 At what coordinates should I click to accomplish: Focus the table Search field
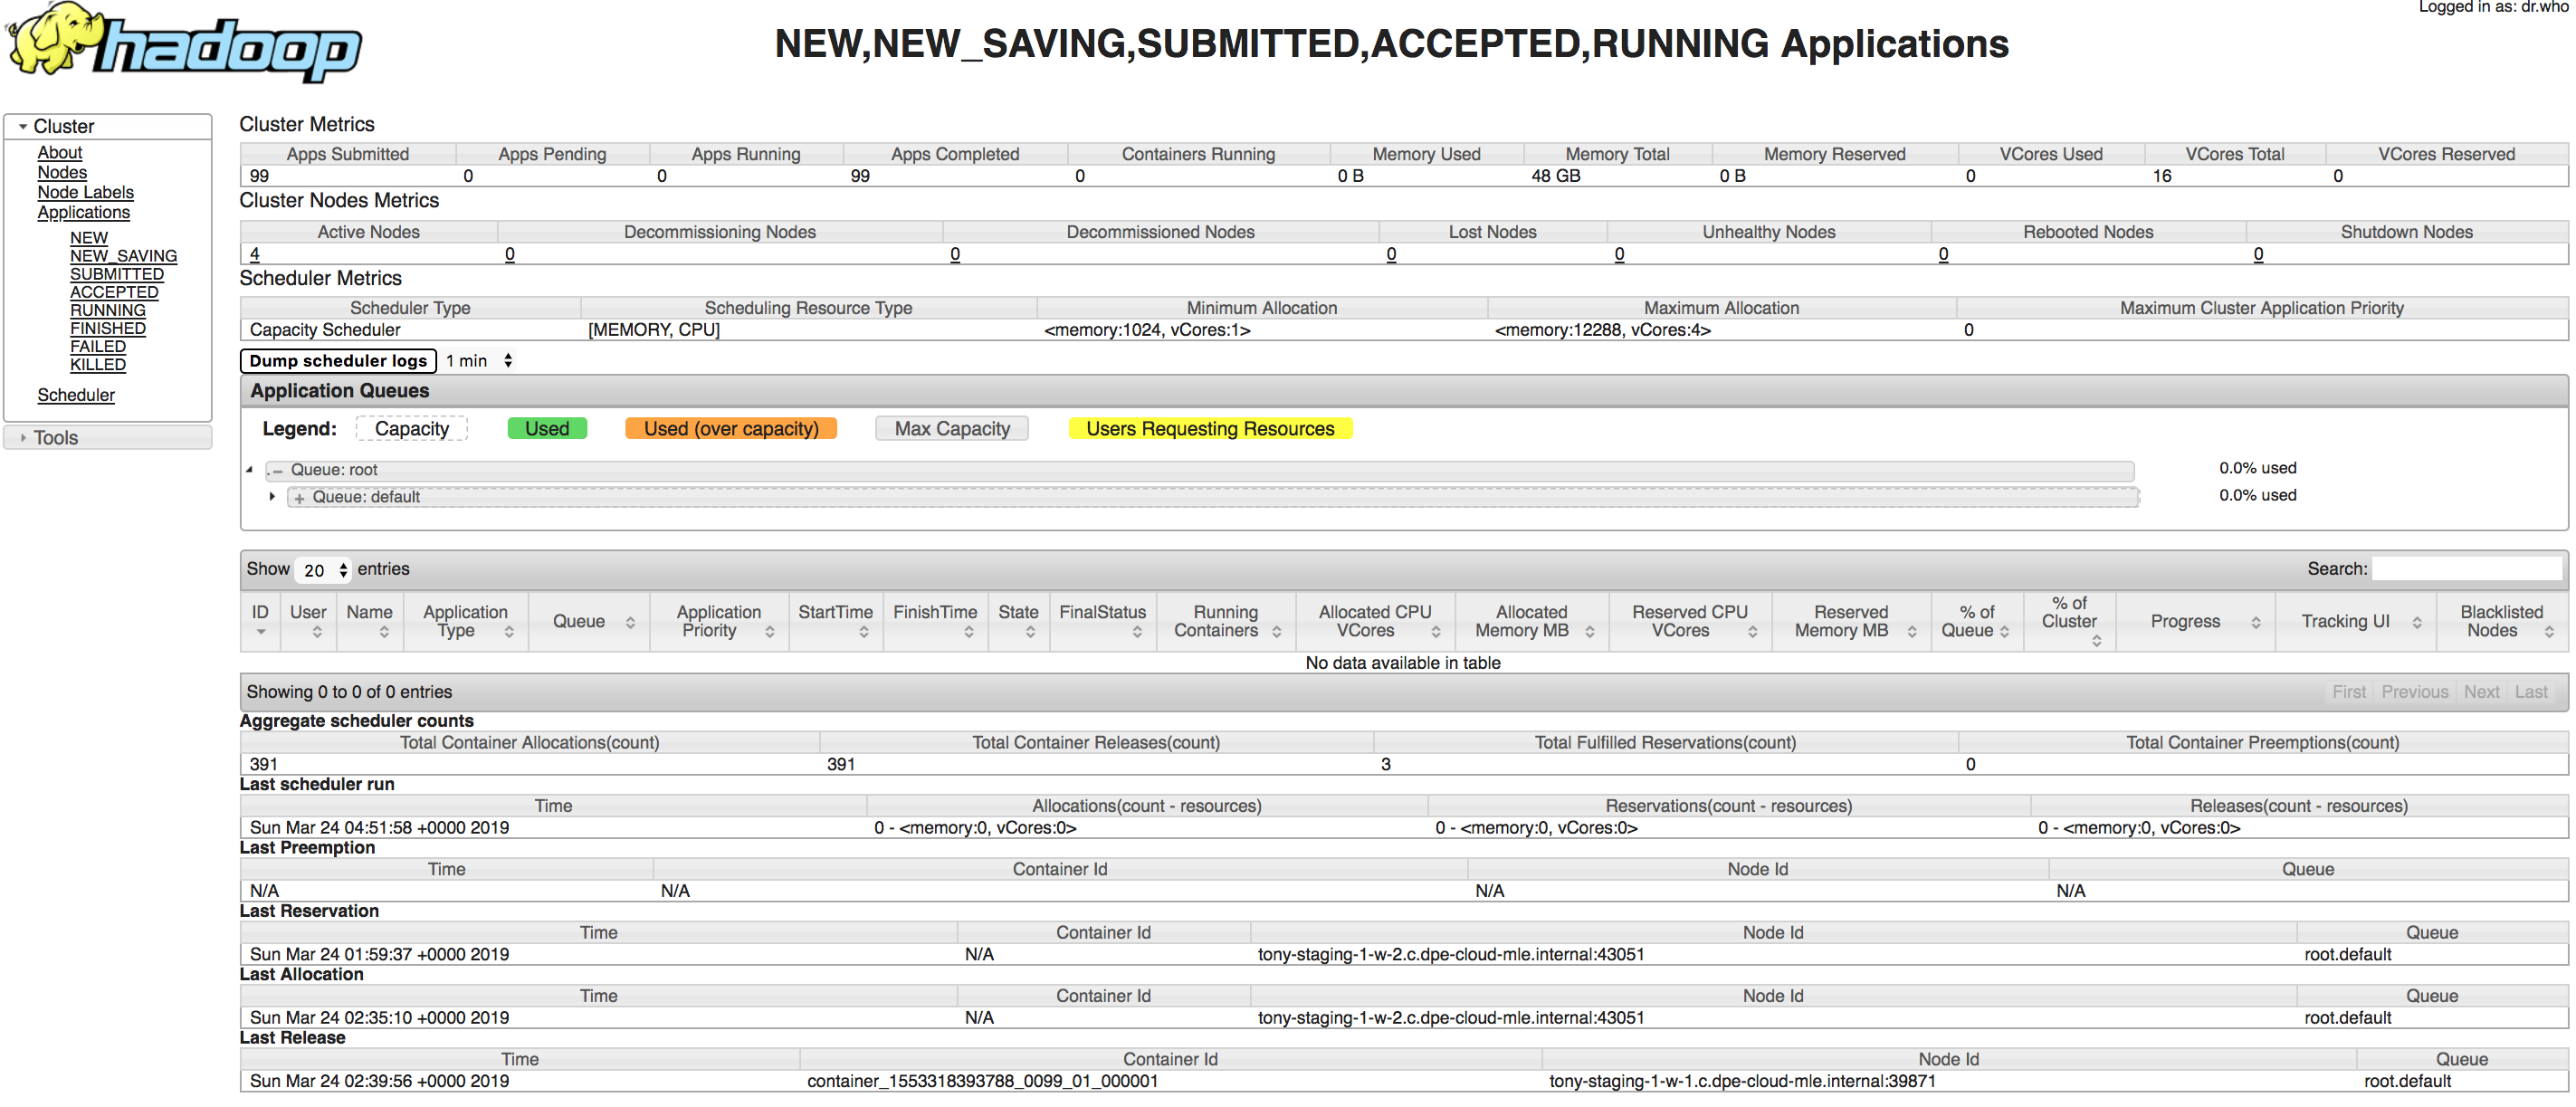point(2466,569)
